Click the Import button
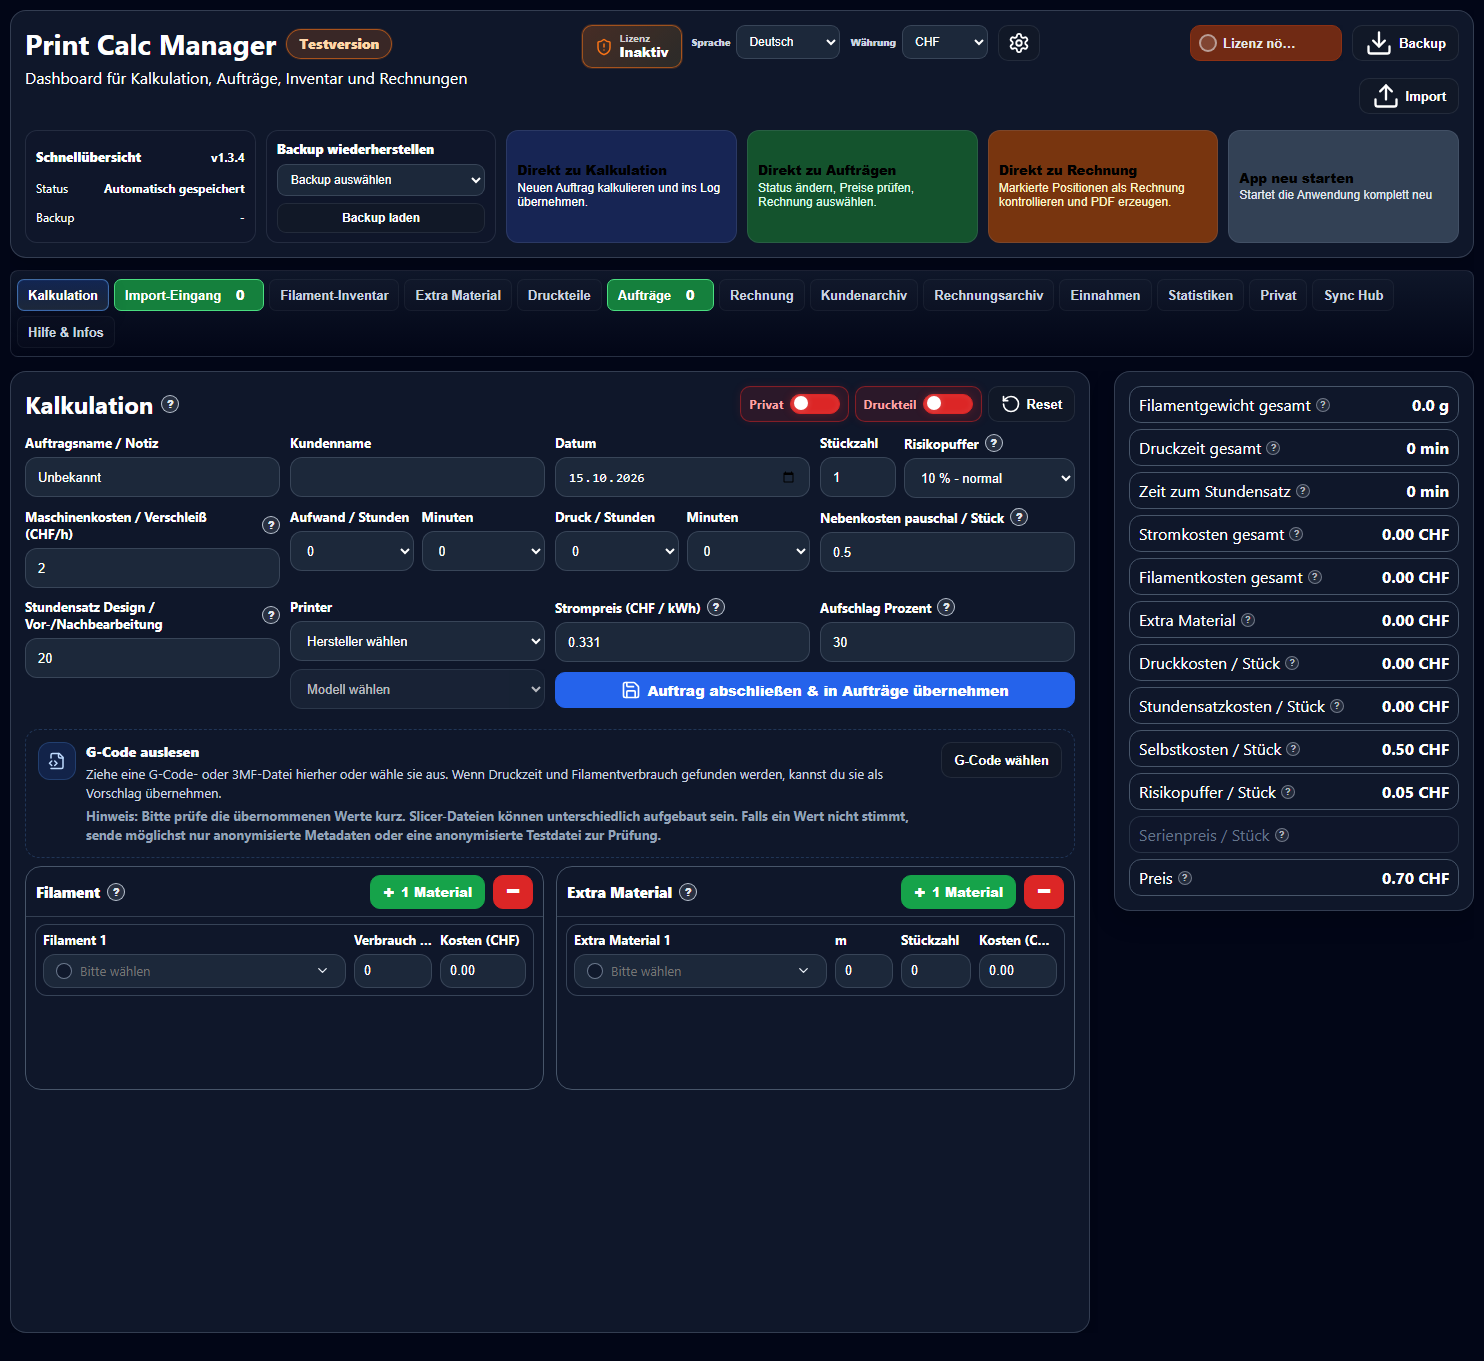 pyautogui.click(x=1409, y=96)
